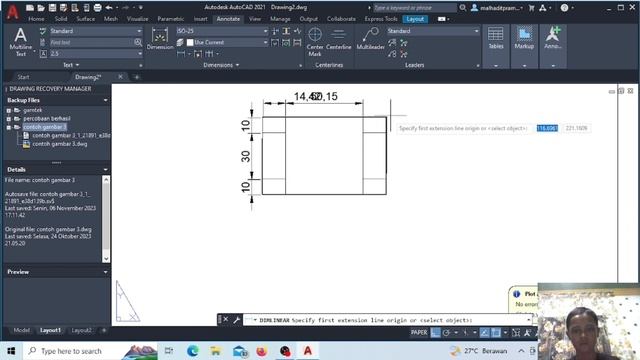Click the Autodesk App Store cart icon
Image resolution: width=640 pixels, height=360 pixels.
point(531,8)
